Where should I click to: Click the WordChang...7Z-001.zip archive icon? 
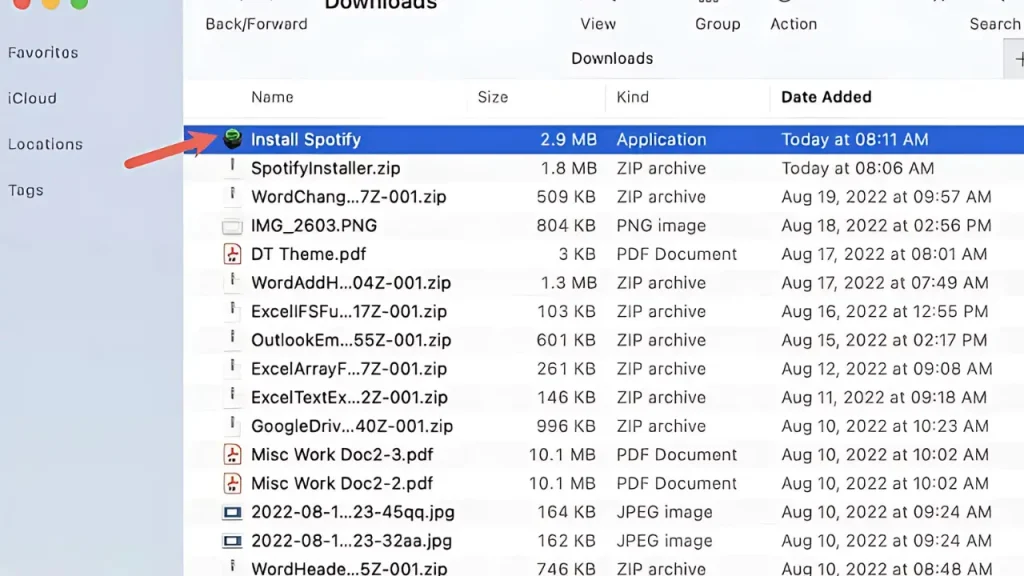coord(232,196)
